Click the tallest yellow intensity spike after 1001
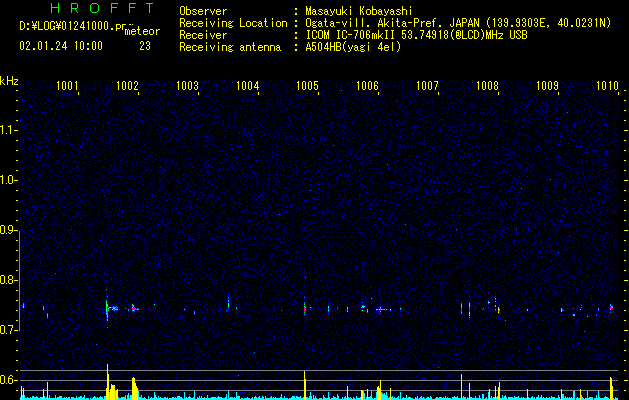The width and height of the screenshot is (629, 400). [x=108, y=381]
